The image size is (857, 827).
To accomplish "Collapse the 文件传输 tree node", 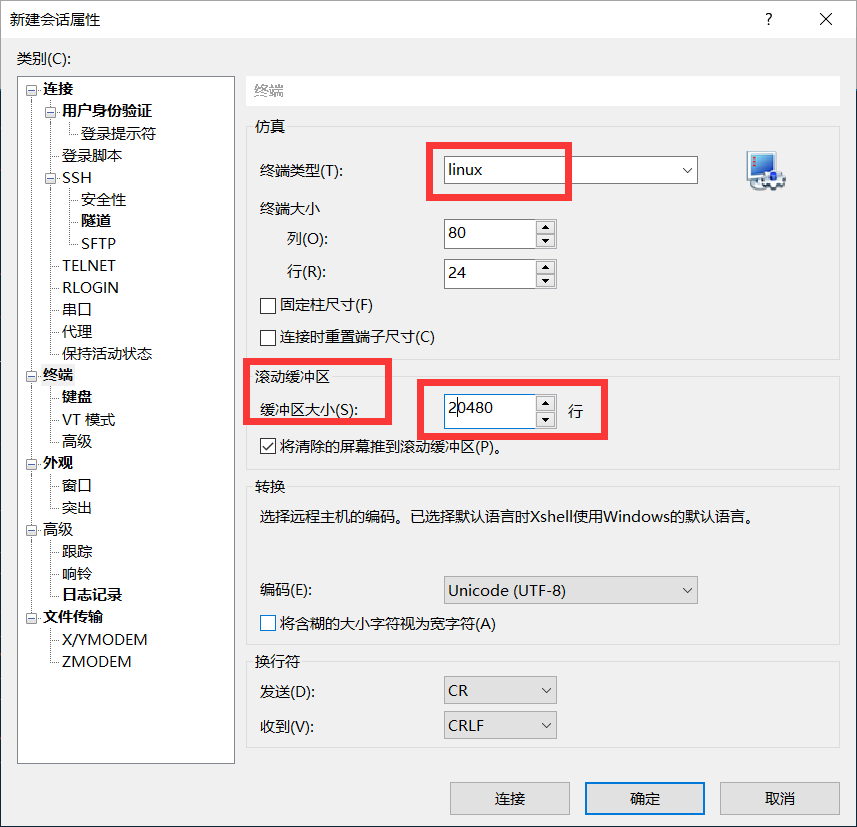I will click(31, 618).
